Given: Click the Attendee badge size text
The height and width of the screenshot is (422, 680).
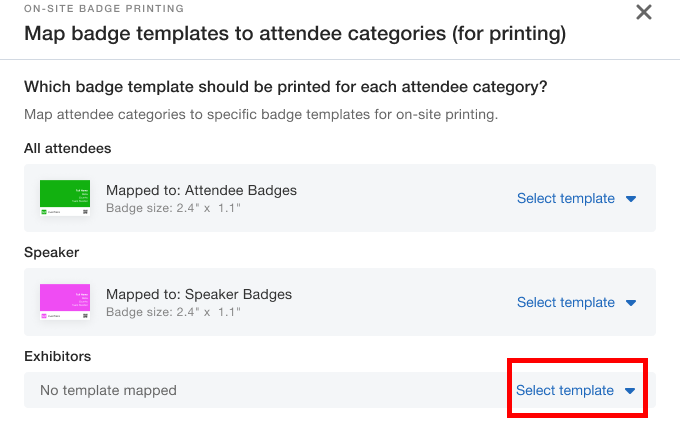Looking at the screenshot, I should click(173, 208).
